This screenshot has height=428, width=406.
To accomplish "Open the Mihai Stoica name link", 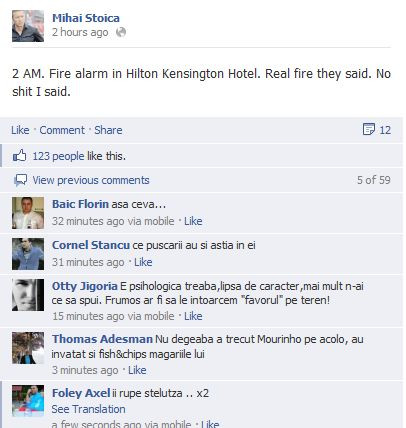I will pos(86,18).
